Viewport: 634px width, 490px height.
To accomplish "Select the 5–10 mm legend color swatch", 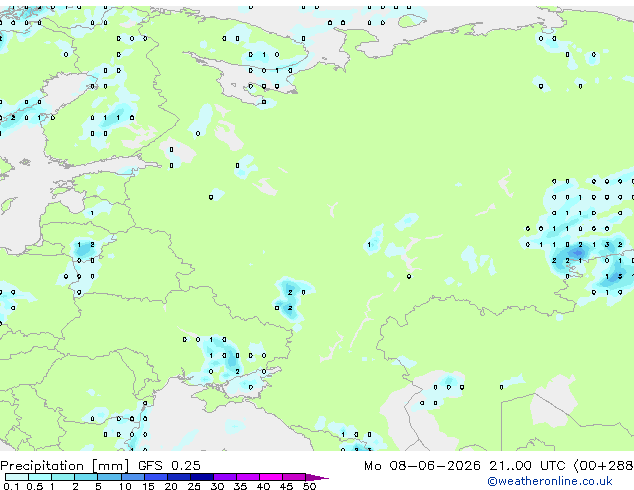I will tap(109, 477).
